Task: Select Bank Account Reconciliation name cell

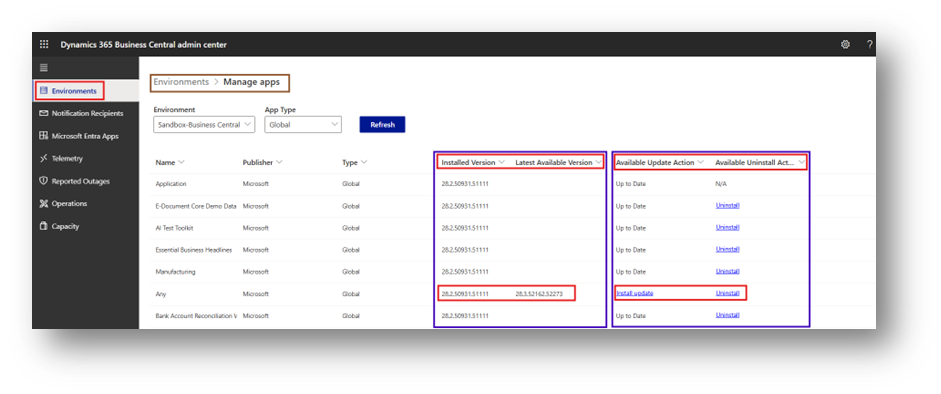Action: click(x=196, y=315)
